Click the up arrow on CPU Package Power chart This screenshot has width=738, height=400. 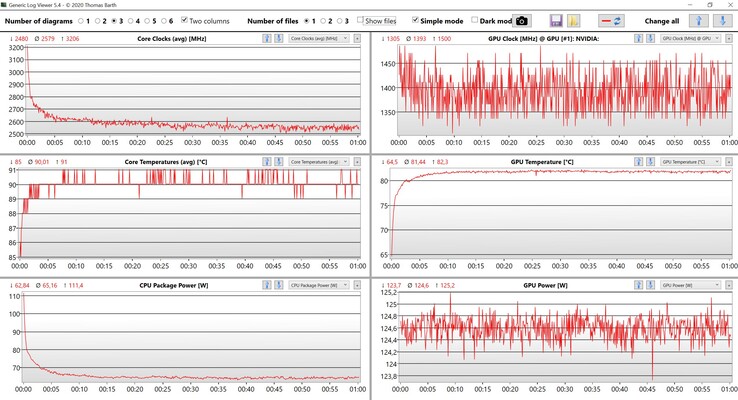point(267,285)
